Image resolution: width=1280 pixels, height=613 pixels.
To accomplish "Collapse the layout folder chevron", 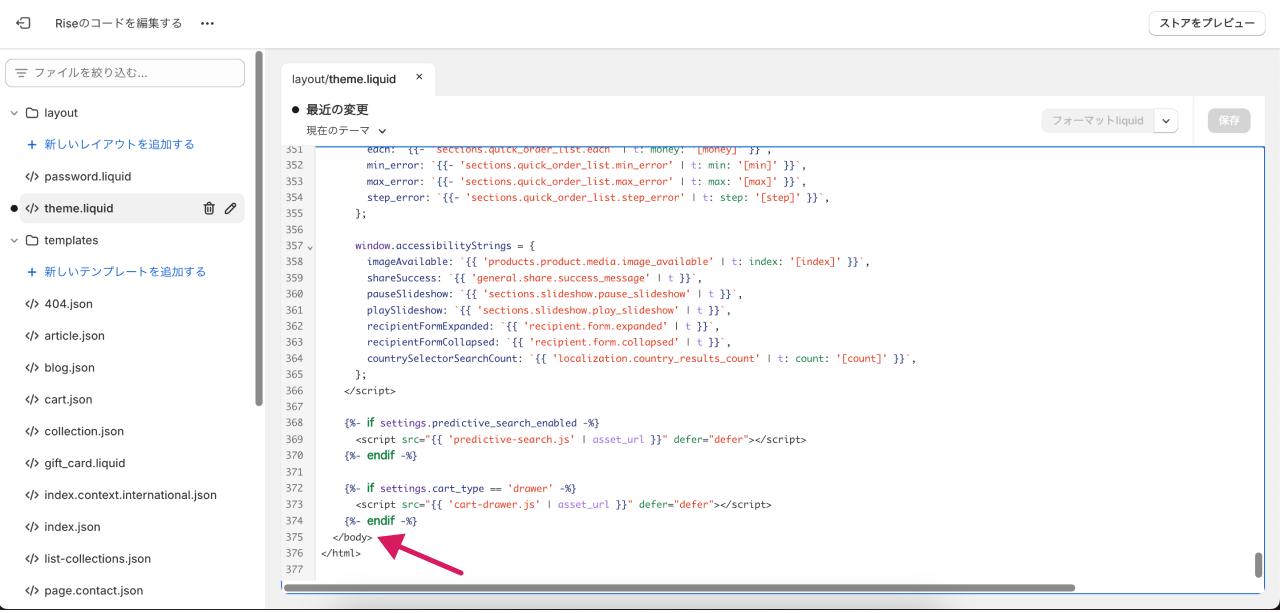I will [14, 113].
